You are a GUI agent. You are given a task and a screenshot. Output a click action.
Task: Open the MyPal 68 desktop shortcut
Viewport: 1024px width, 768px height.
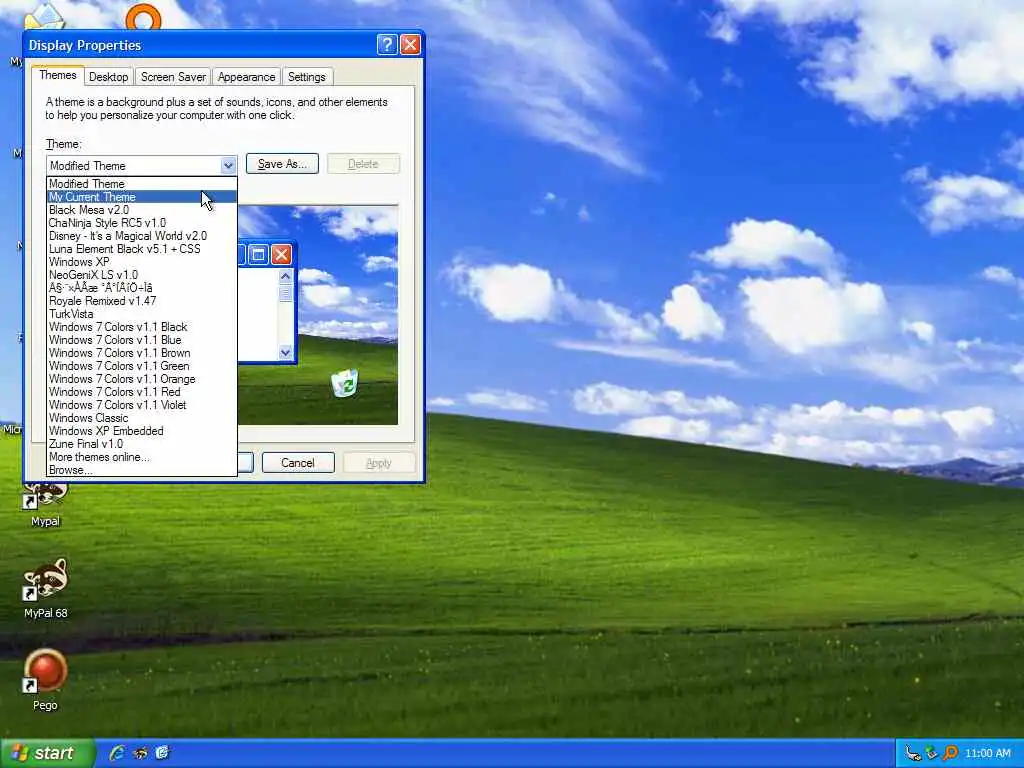tap(45, 586)
